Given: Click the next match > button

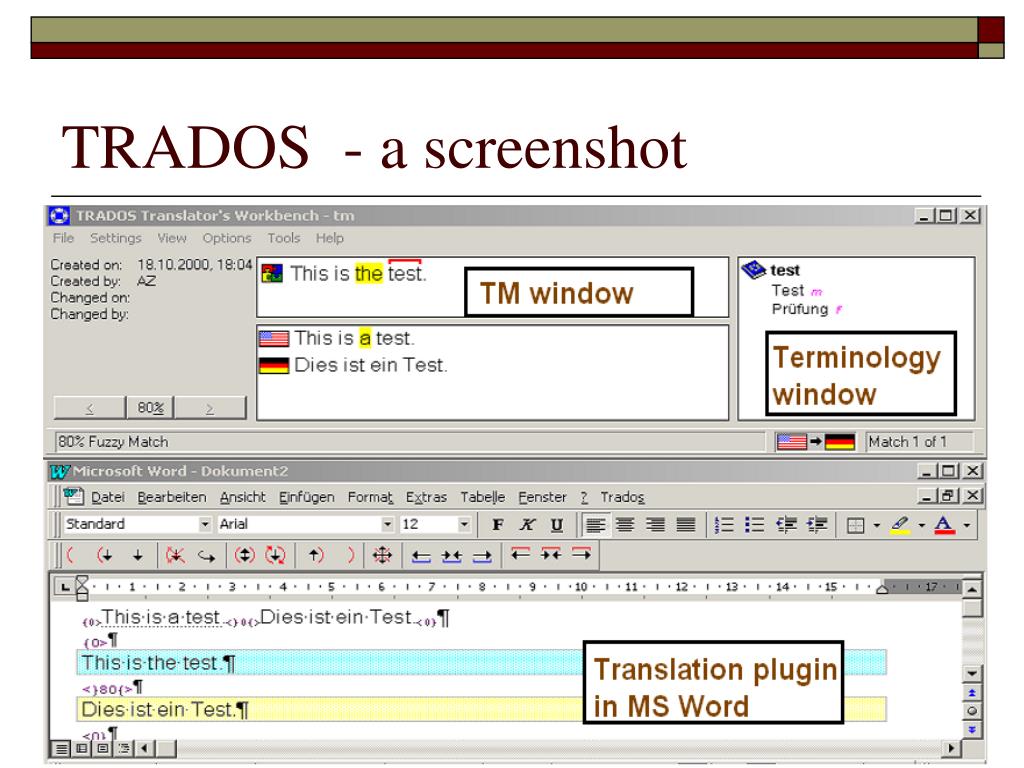Looking at the screenshot, I should click(210, 408).
